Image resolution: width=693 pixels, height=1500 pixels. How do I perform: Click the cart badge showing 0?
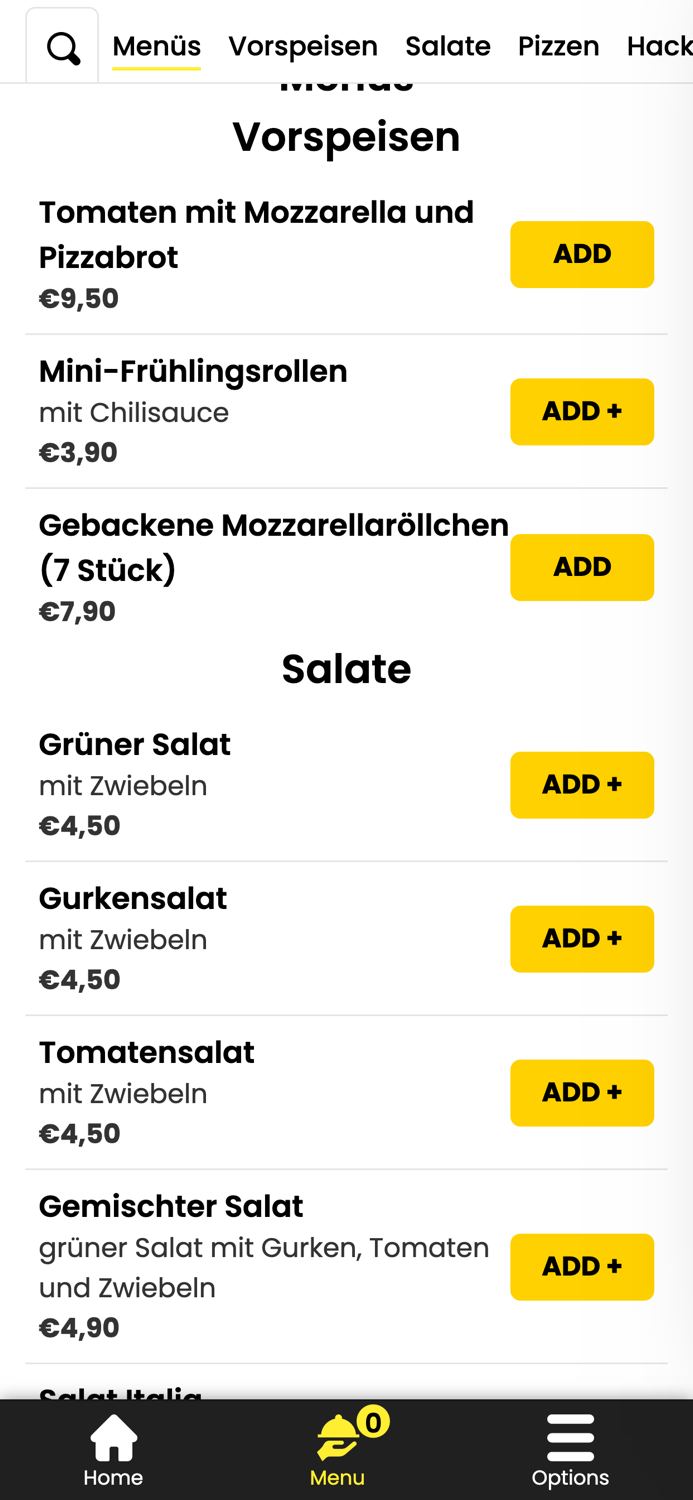point(376,1418)
